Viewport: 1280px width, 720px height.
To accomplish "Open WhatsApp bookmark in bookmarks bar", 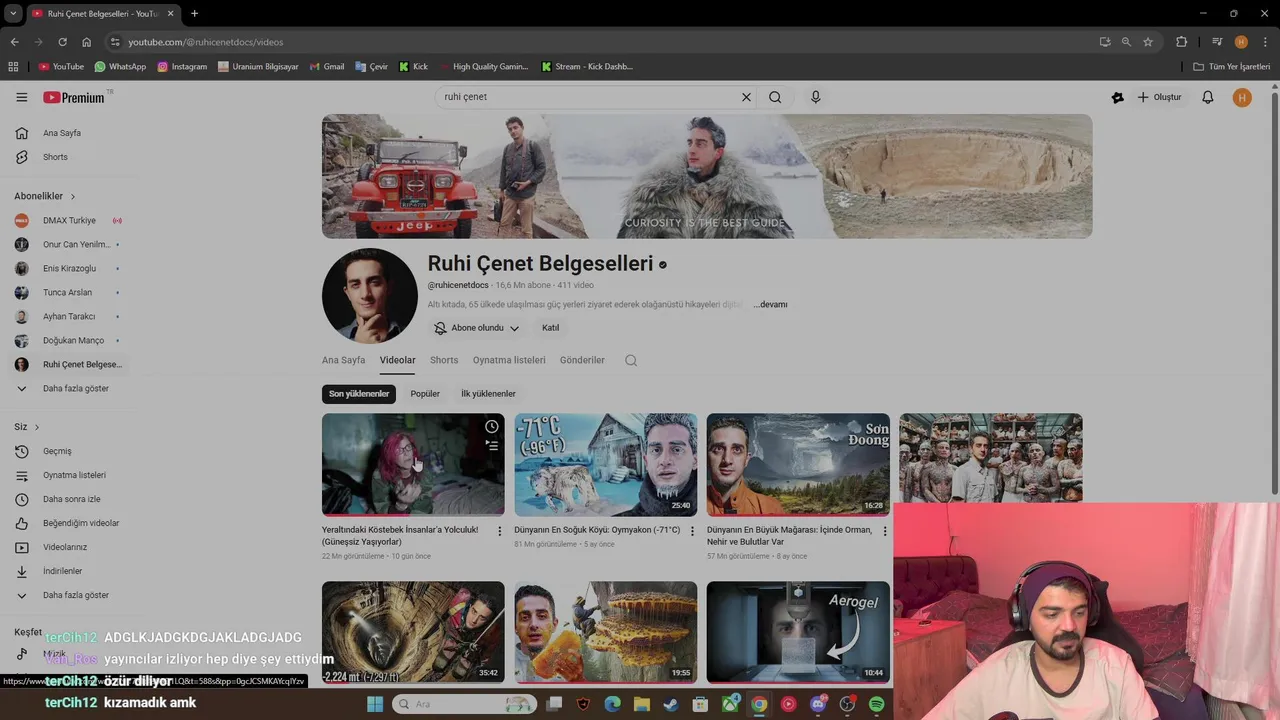I will pos(120,67).
